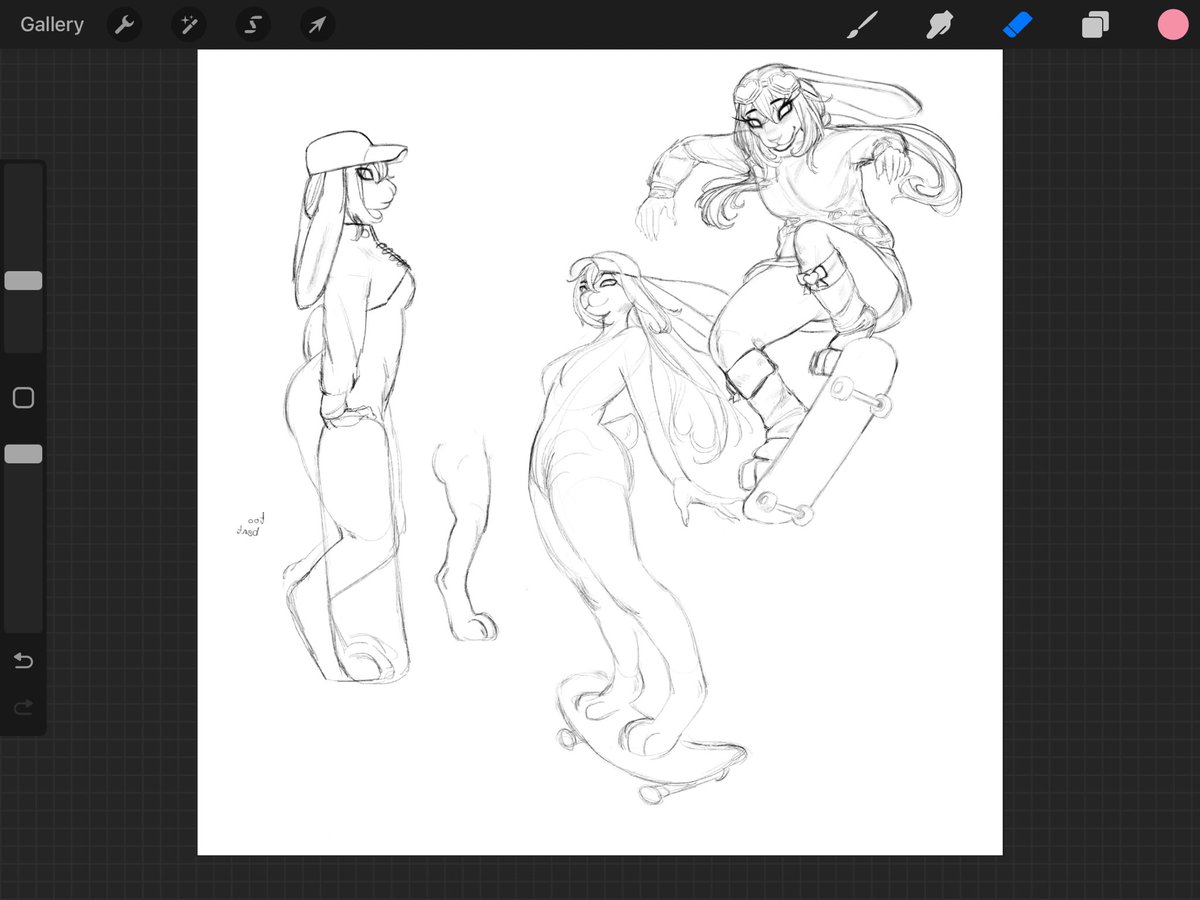Select the Smudge tool
The height and width of the screenshot is (900, 1200).
939,25
